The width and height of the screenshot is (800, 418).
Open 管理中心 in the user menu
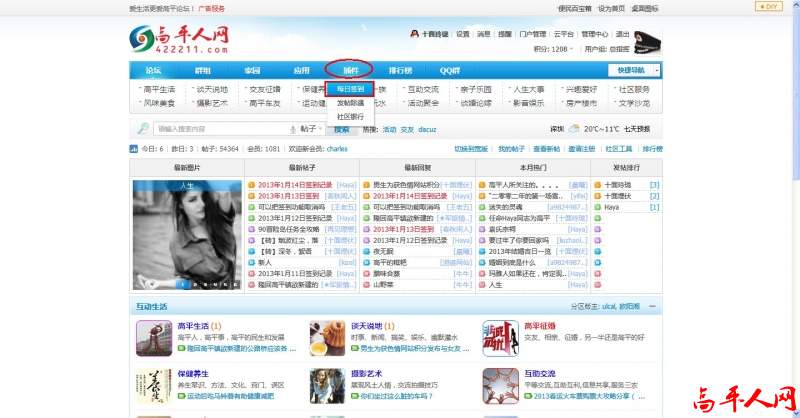595,34
